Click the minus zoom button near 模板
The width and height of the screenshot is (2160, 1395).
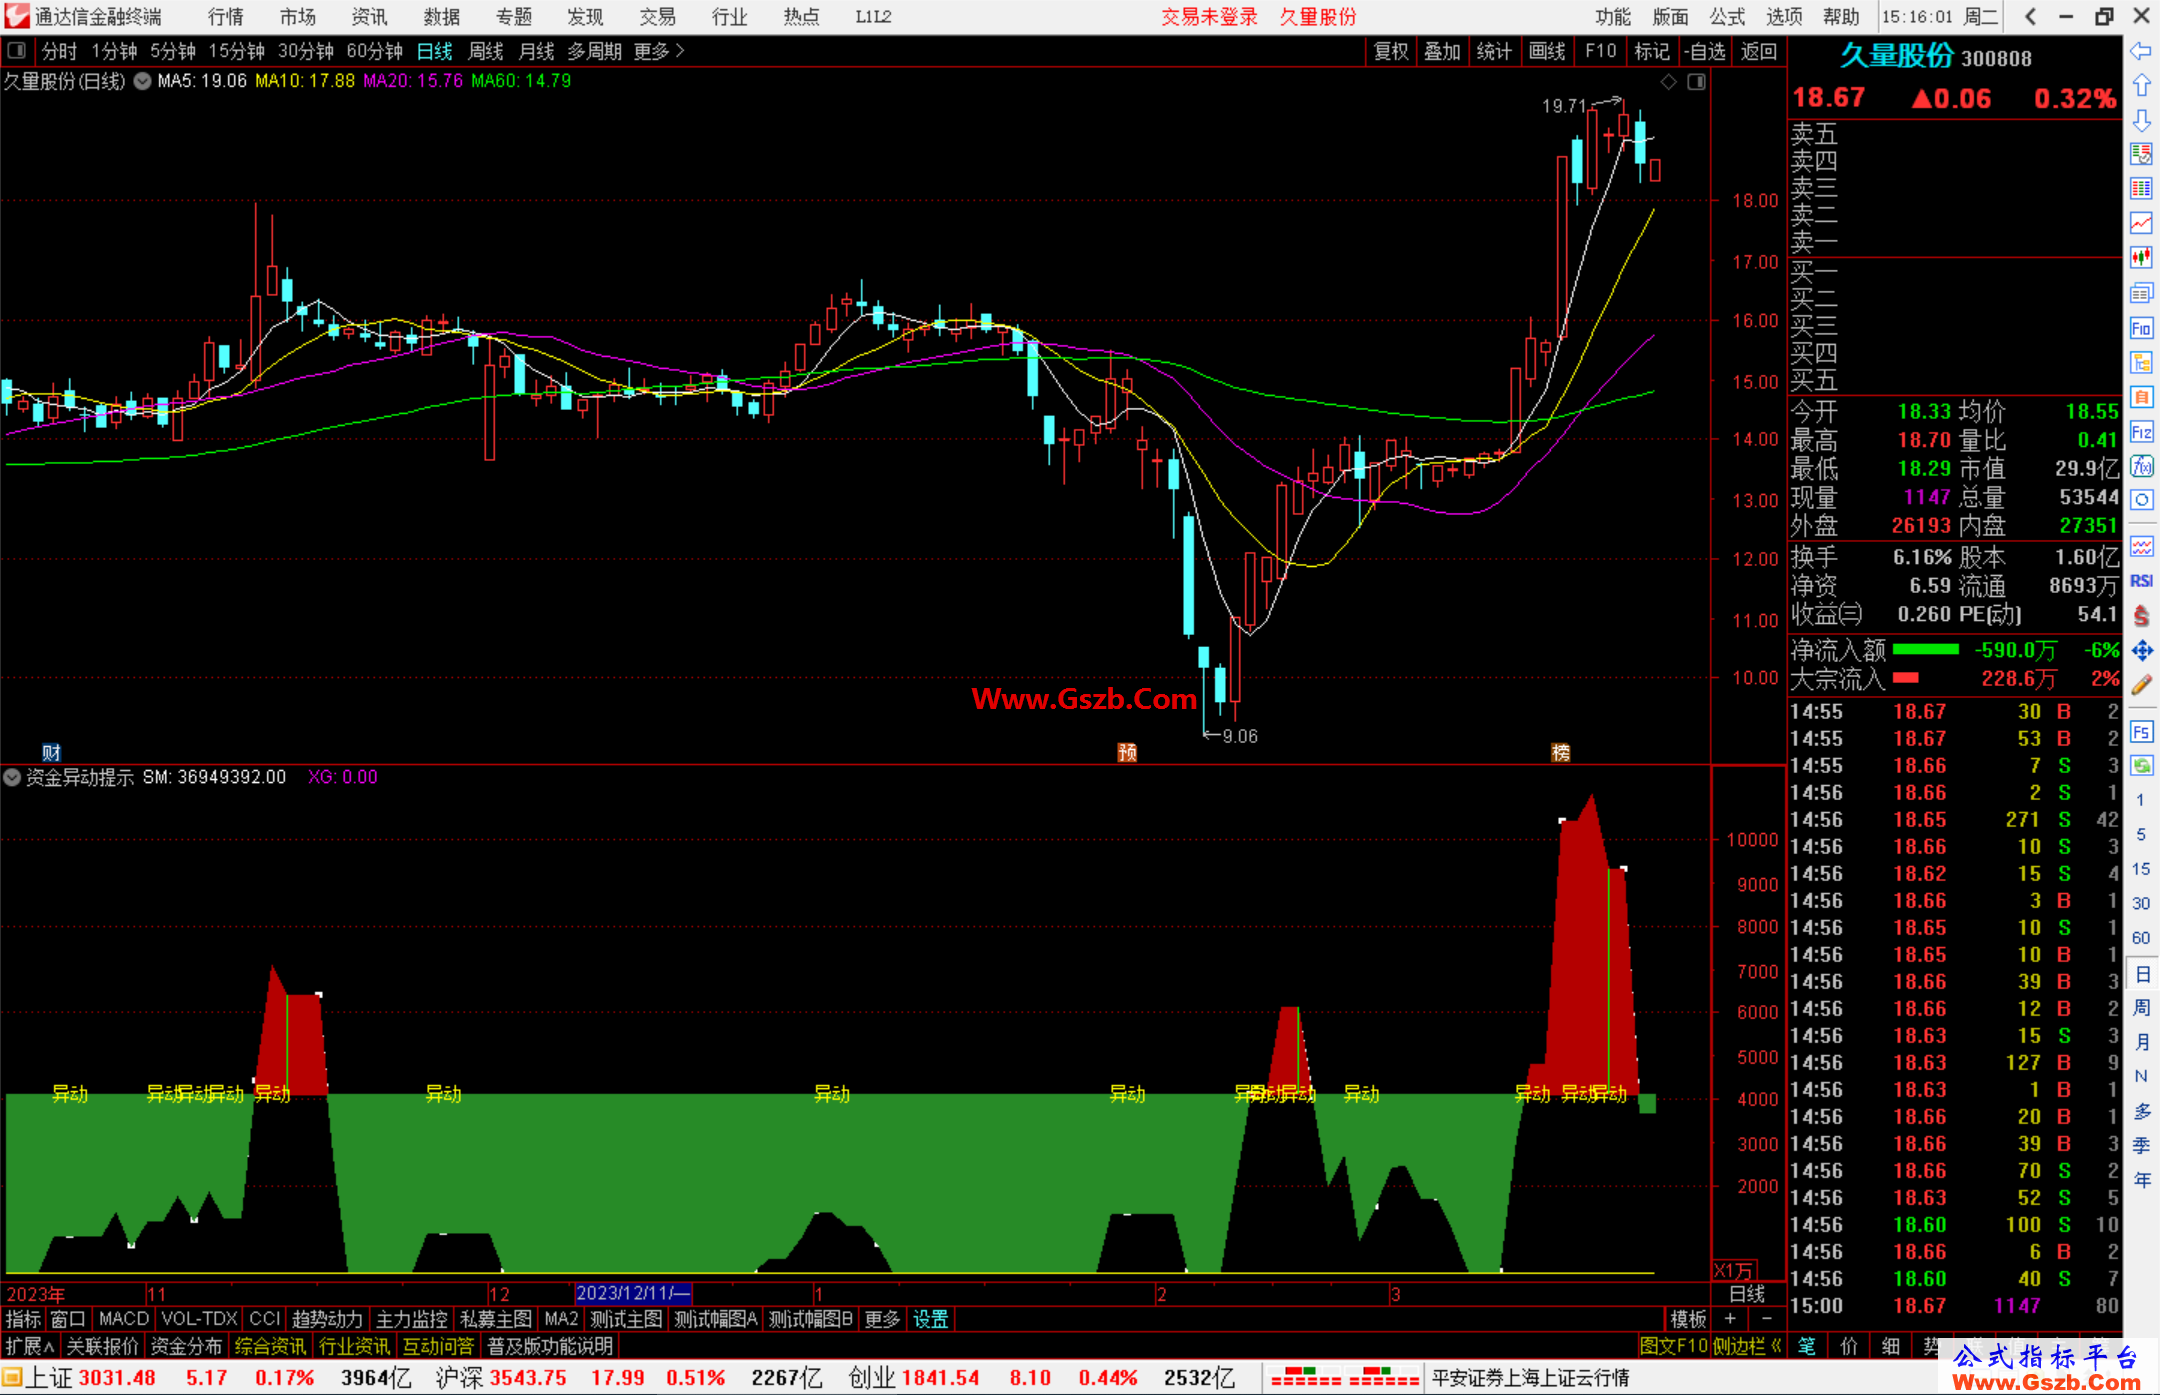click(1766, 1319)
